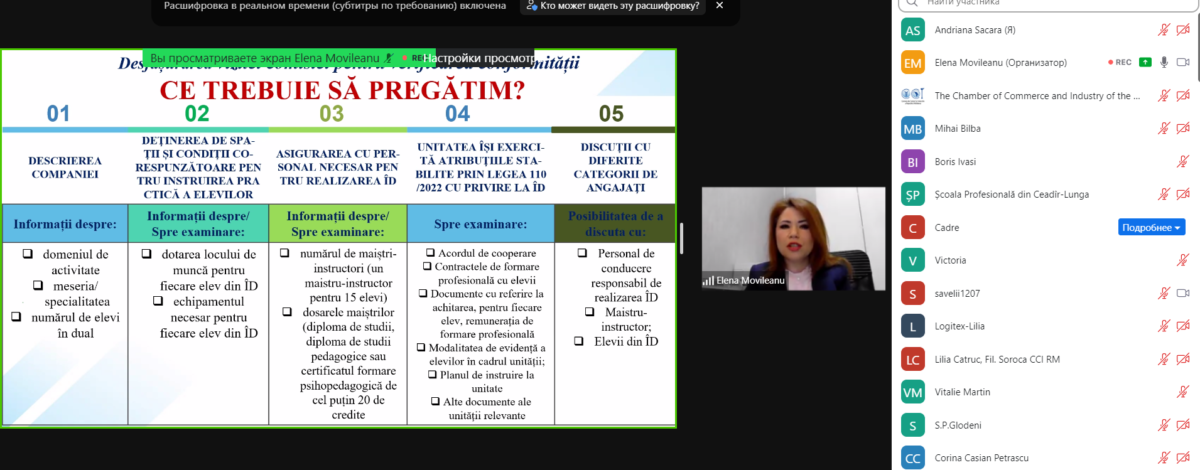1200x470 pixels.
Task: Click crossed-out camera icon for Școala Profesională din Ceadîr-Lunga
Action: point(1183,194)
